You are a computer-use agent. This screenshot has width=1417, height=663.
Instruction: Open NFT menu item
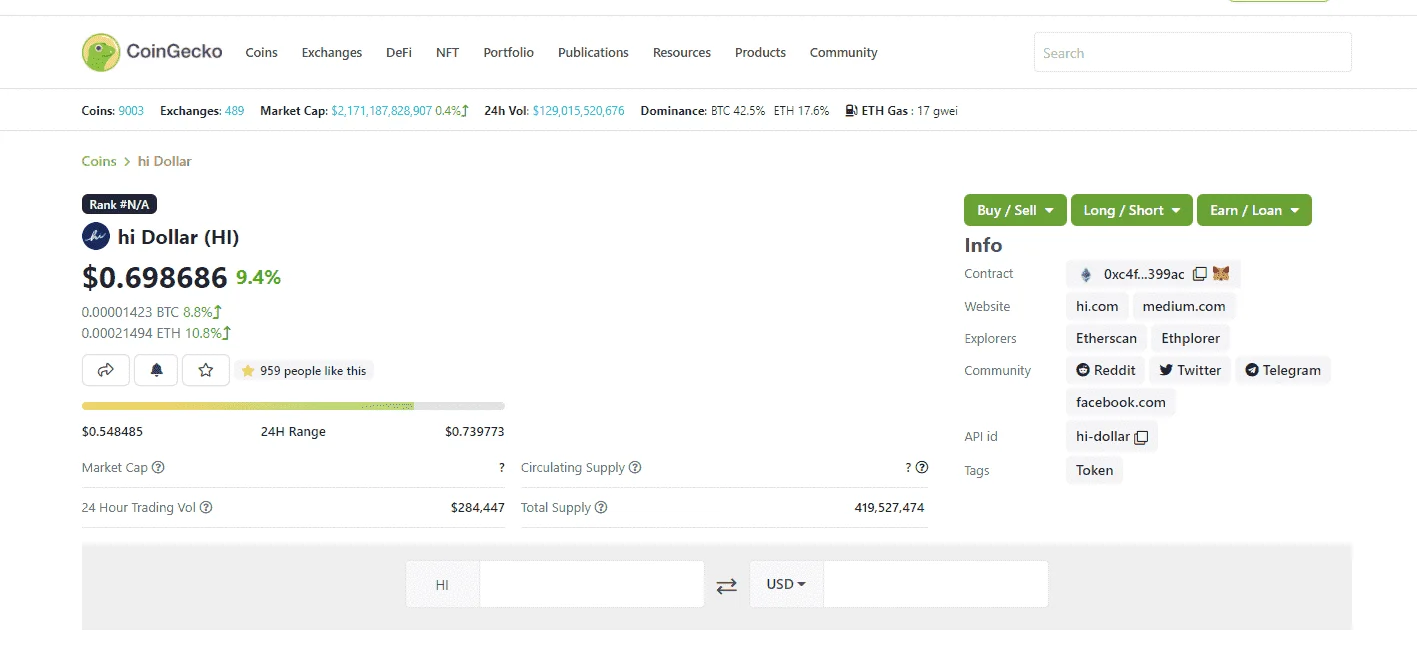448,52
